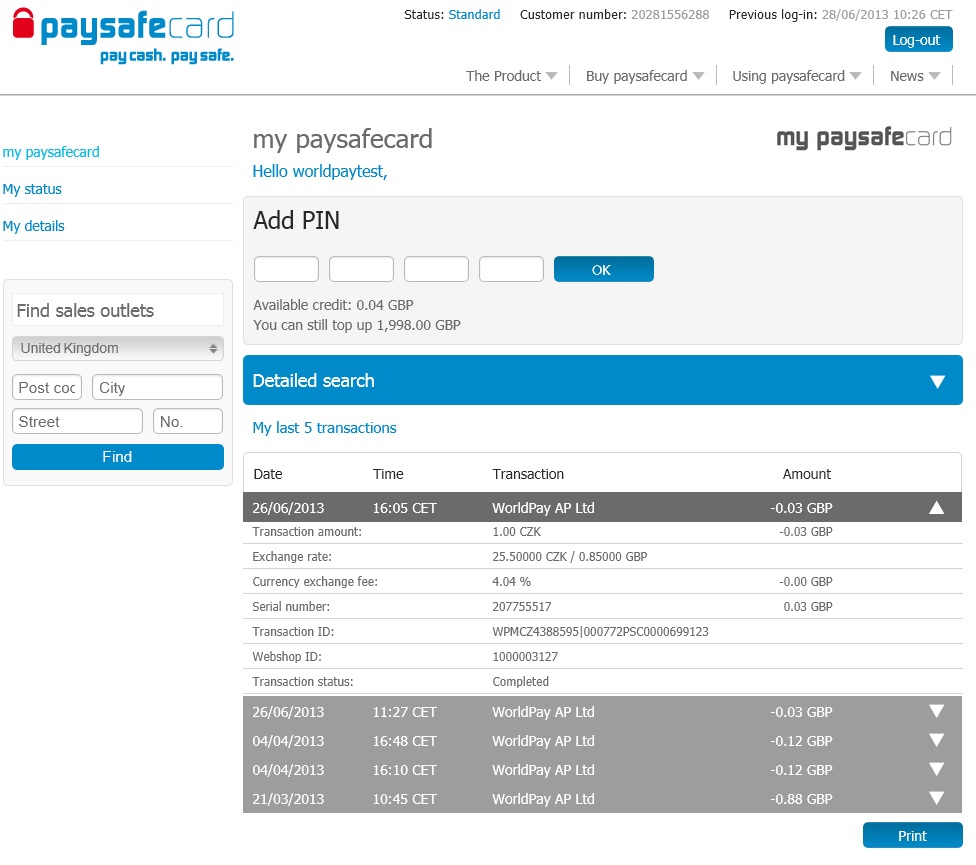Expand the 04/04/2013 16:10 transaction
This screenshot has width=976, height=865.
point(936,769)
